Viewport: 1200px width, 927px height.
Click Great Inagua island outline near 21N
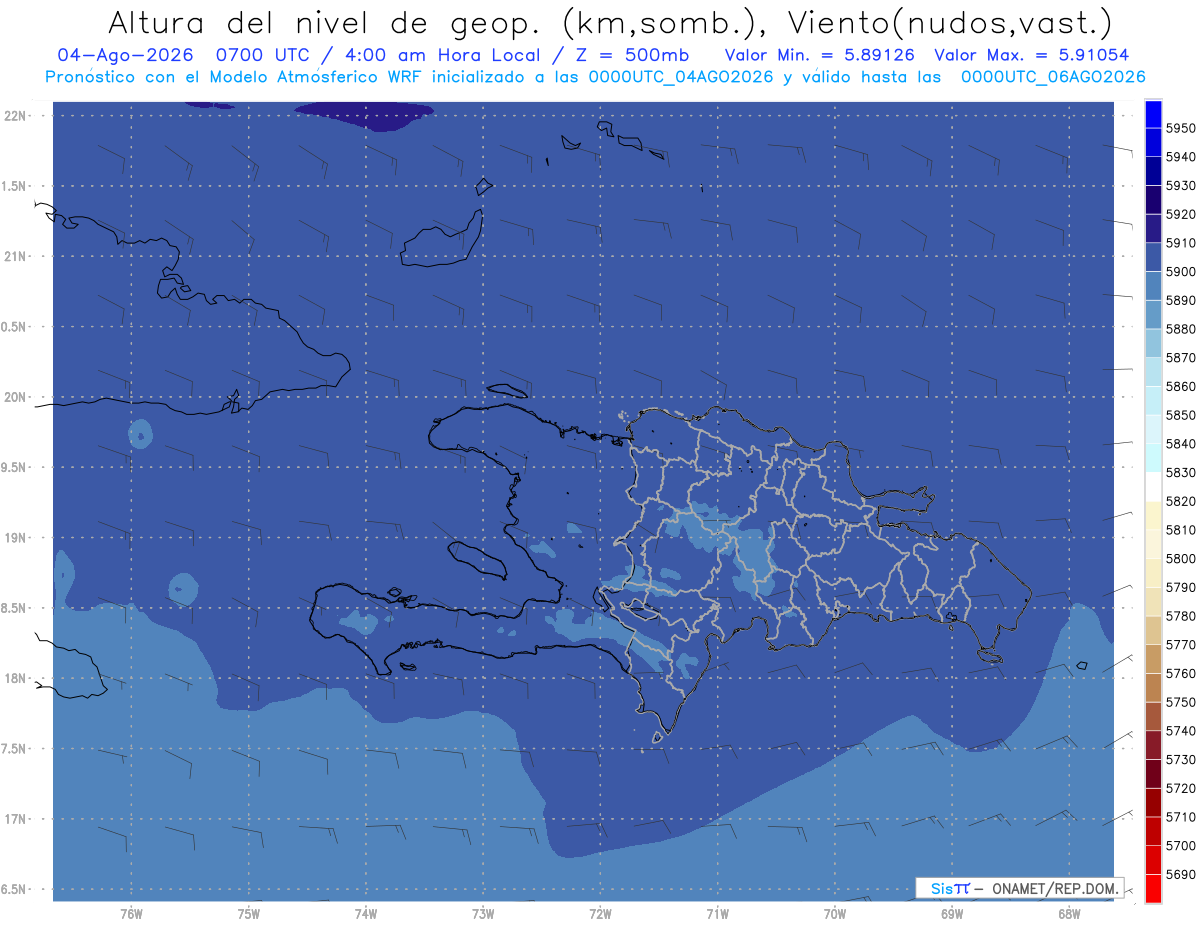click(x=442, y=240)
